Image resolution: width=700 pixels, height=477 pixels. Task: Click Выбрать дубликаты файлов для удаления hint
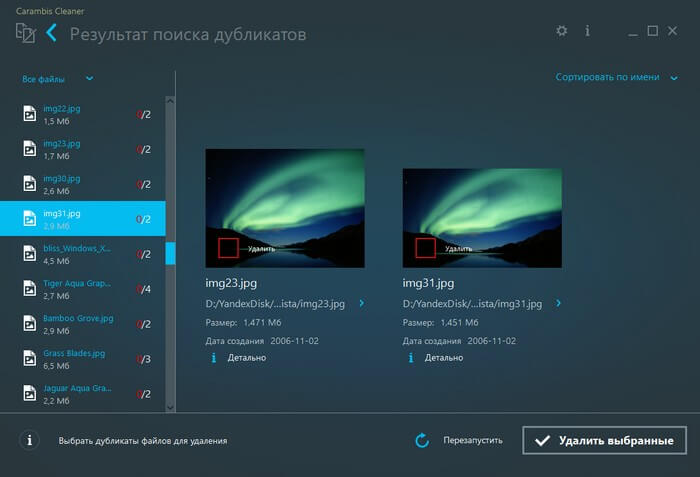[143, 441]
